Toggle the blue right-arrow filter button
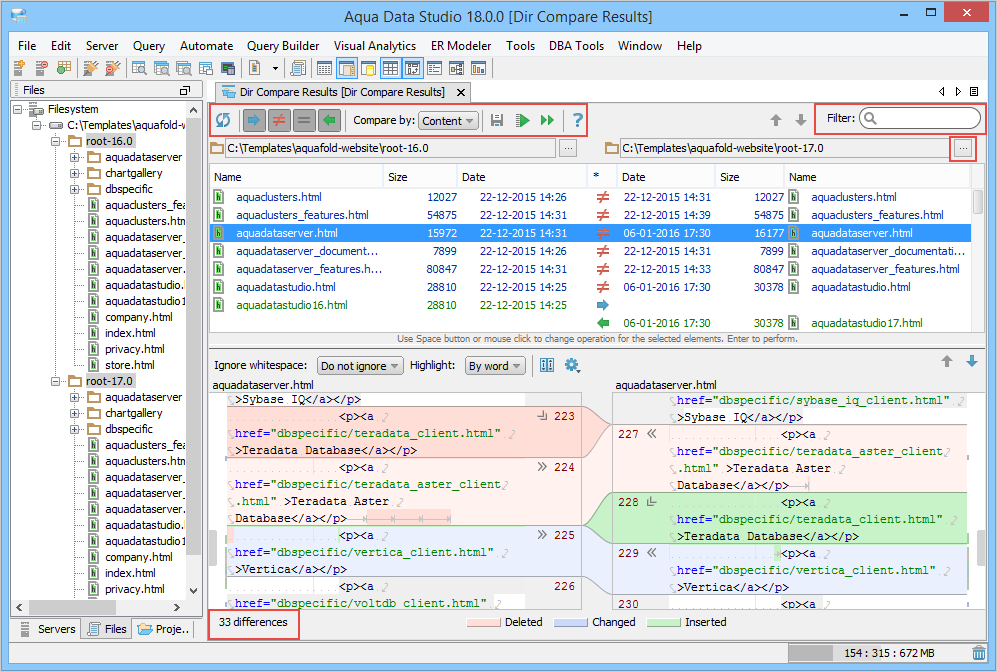997x672 pixels. 255,120
